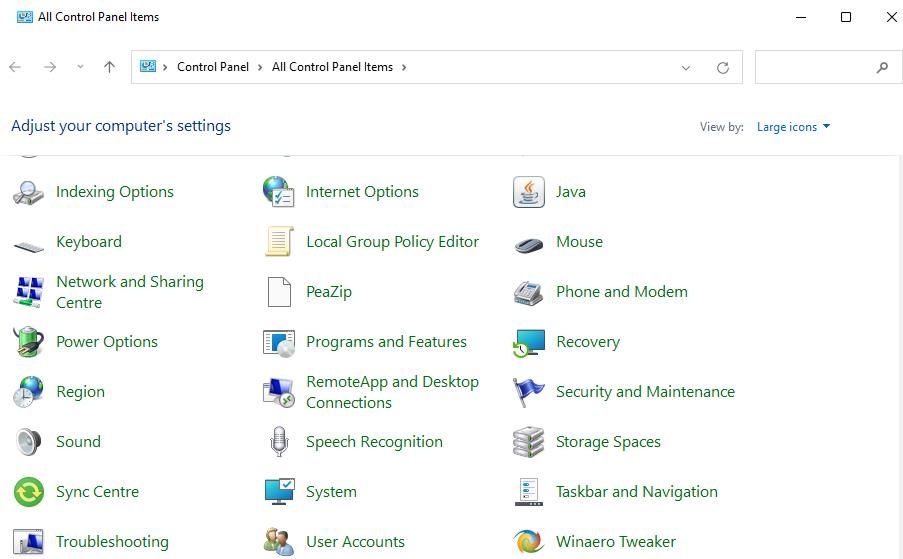
Task: Click the Sound speaker icon
Action: coord(28,442)
